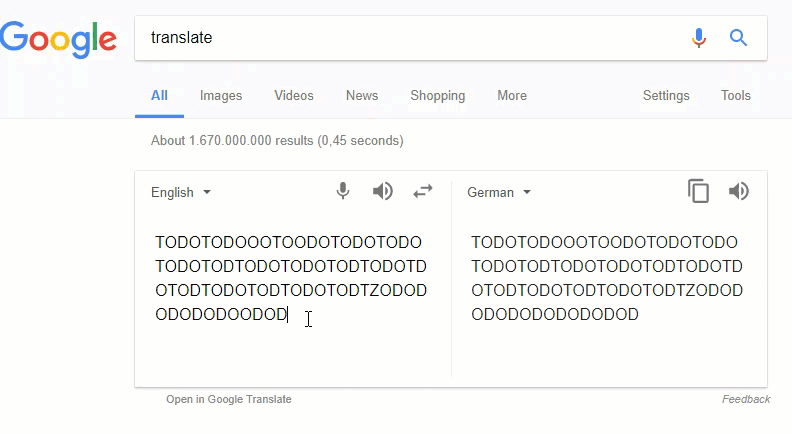
Task: Open search Settings
Action: (x=666, y=96)
